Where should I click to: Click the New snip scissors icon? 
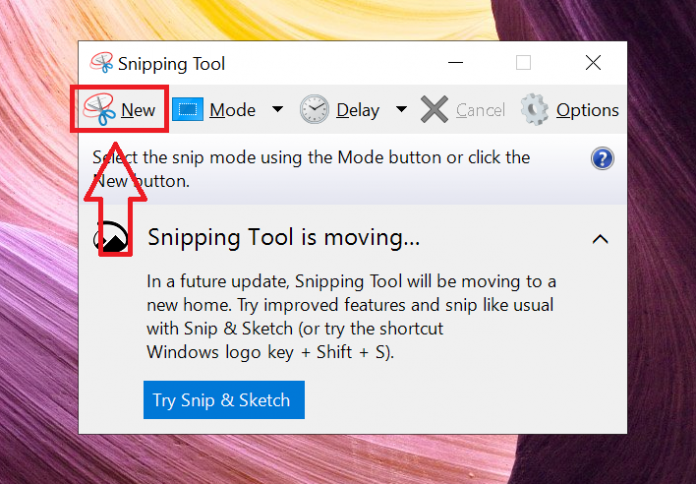click(99, 109)
